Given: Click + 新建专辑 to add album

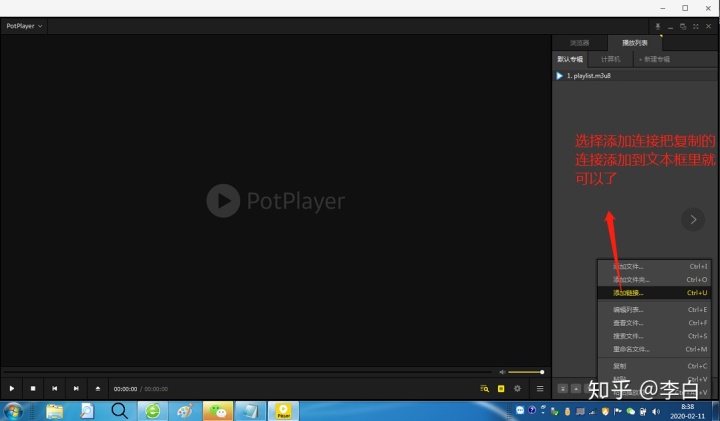Looking at the screenshot, I should tap(654, 59).
